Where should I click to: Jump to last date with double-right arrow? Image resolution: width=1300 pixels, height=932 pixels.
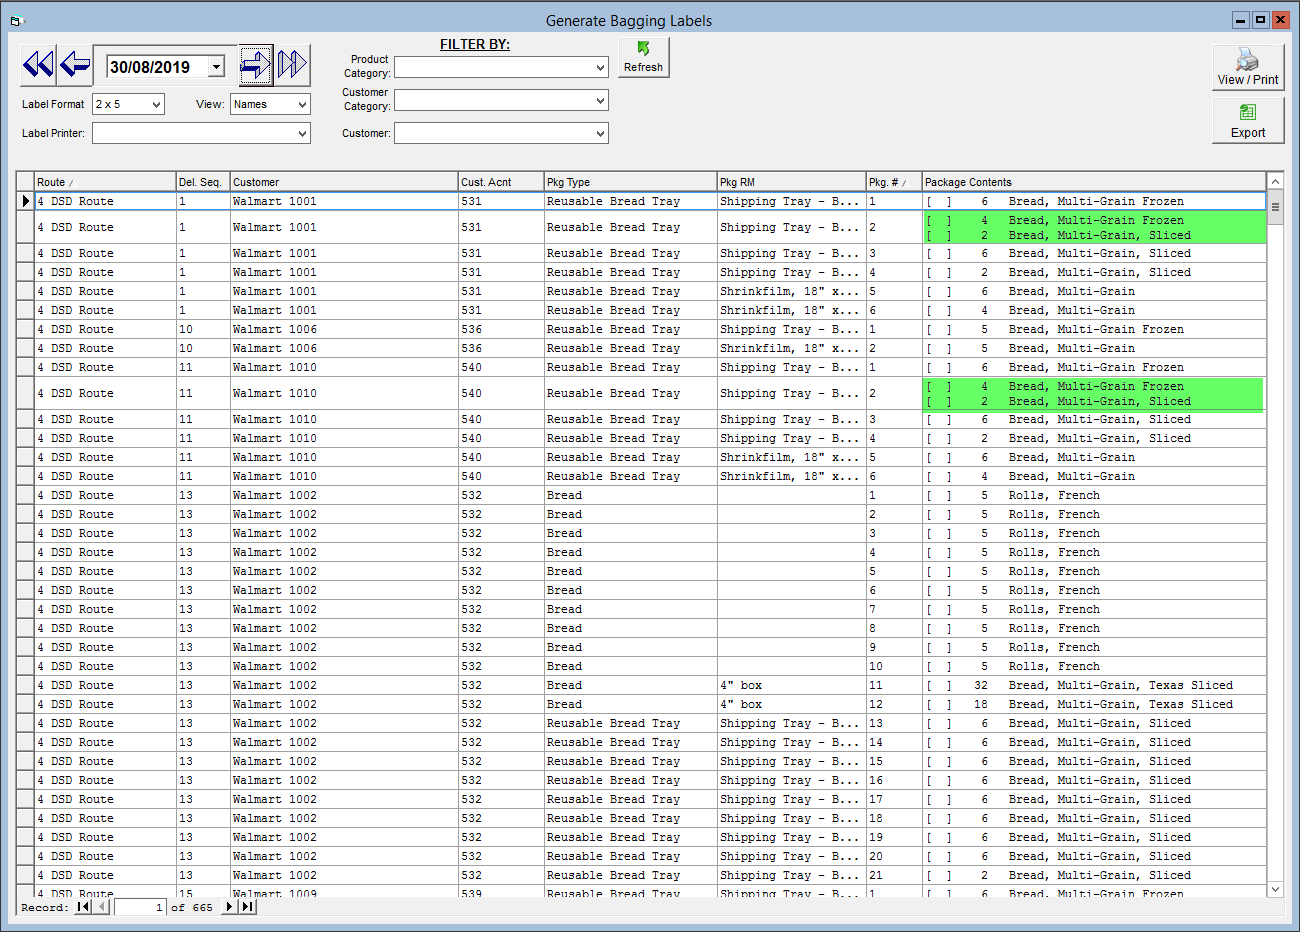[292, 66]
